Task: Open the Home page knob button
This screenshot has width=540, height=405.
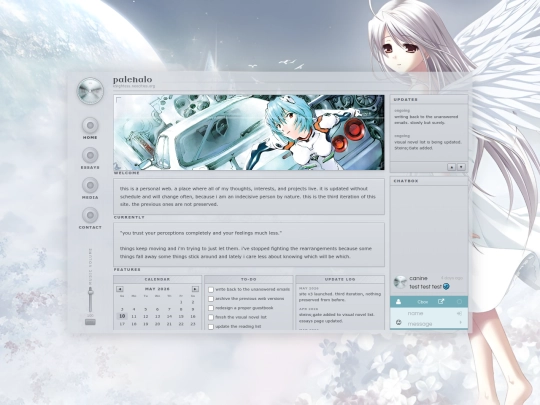Action: pyautogui.click(x=90, y=125)
